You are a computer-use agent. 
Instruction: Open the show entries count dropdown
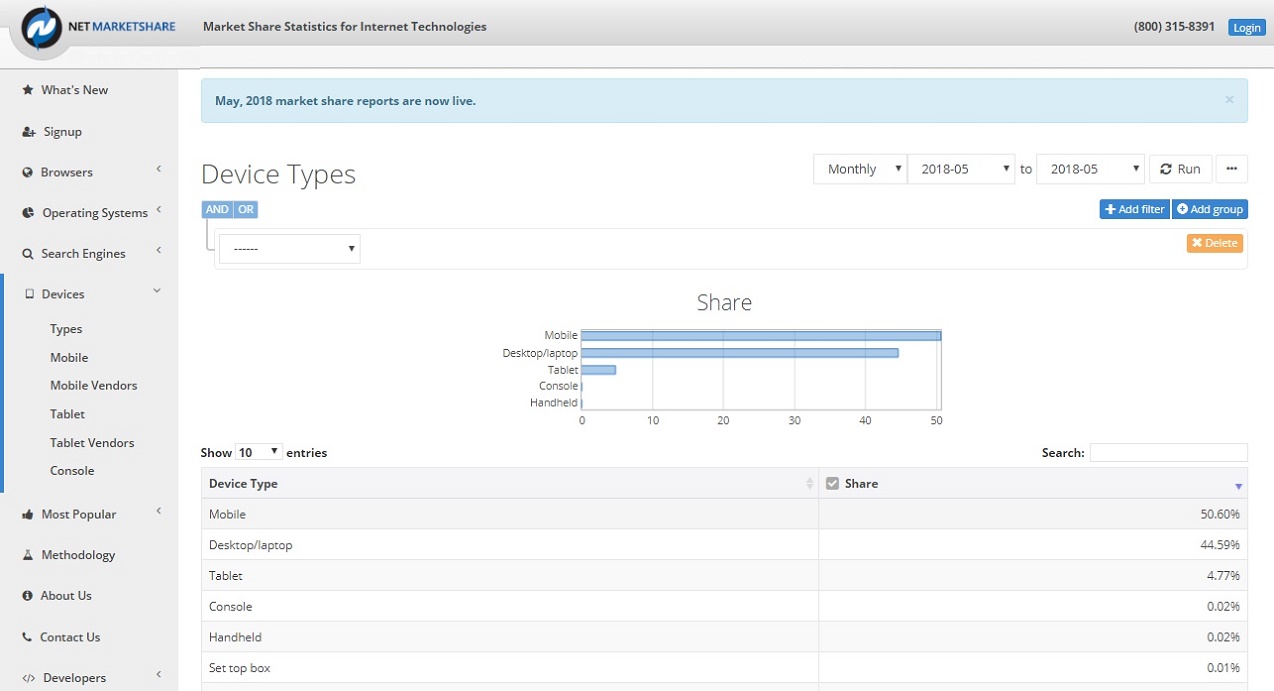click(x=259, y=453)
